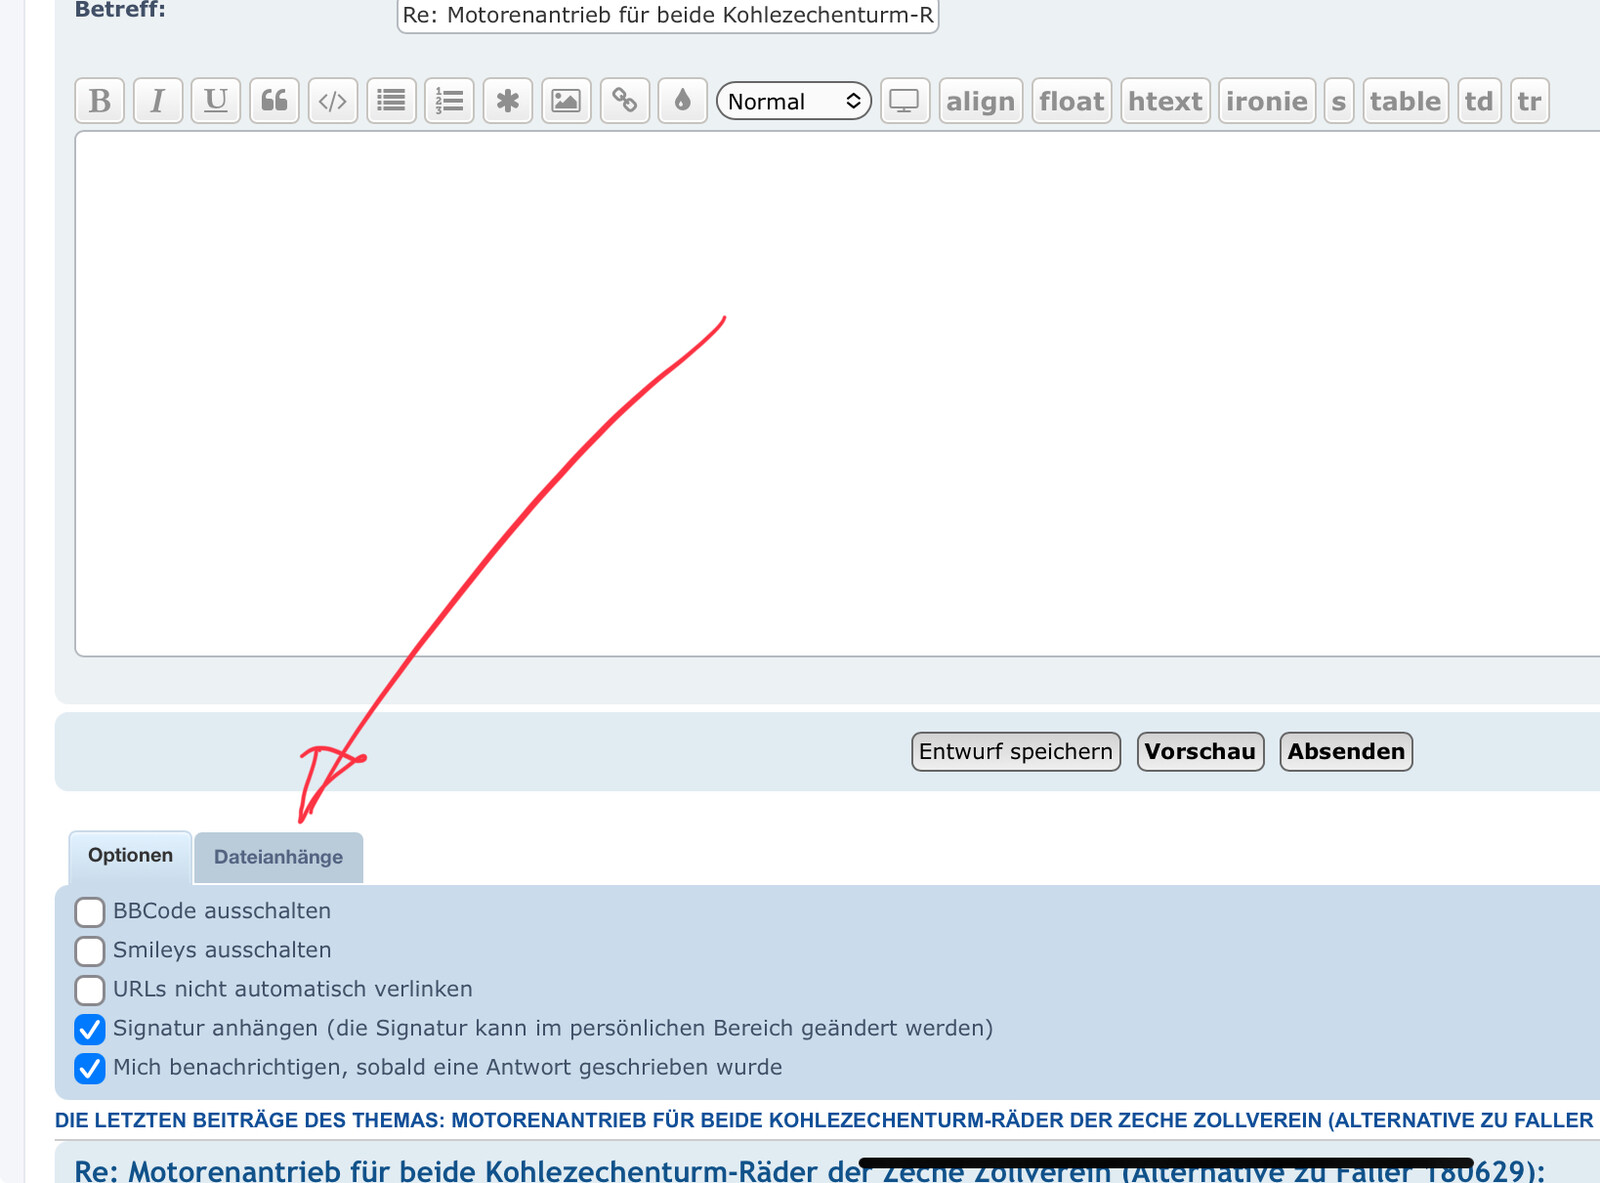Open the Normal font size dropdown
This screenshot has height=1183, width=1600.
point(794,101)
